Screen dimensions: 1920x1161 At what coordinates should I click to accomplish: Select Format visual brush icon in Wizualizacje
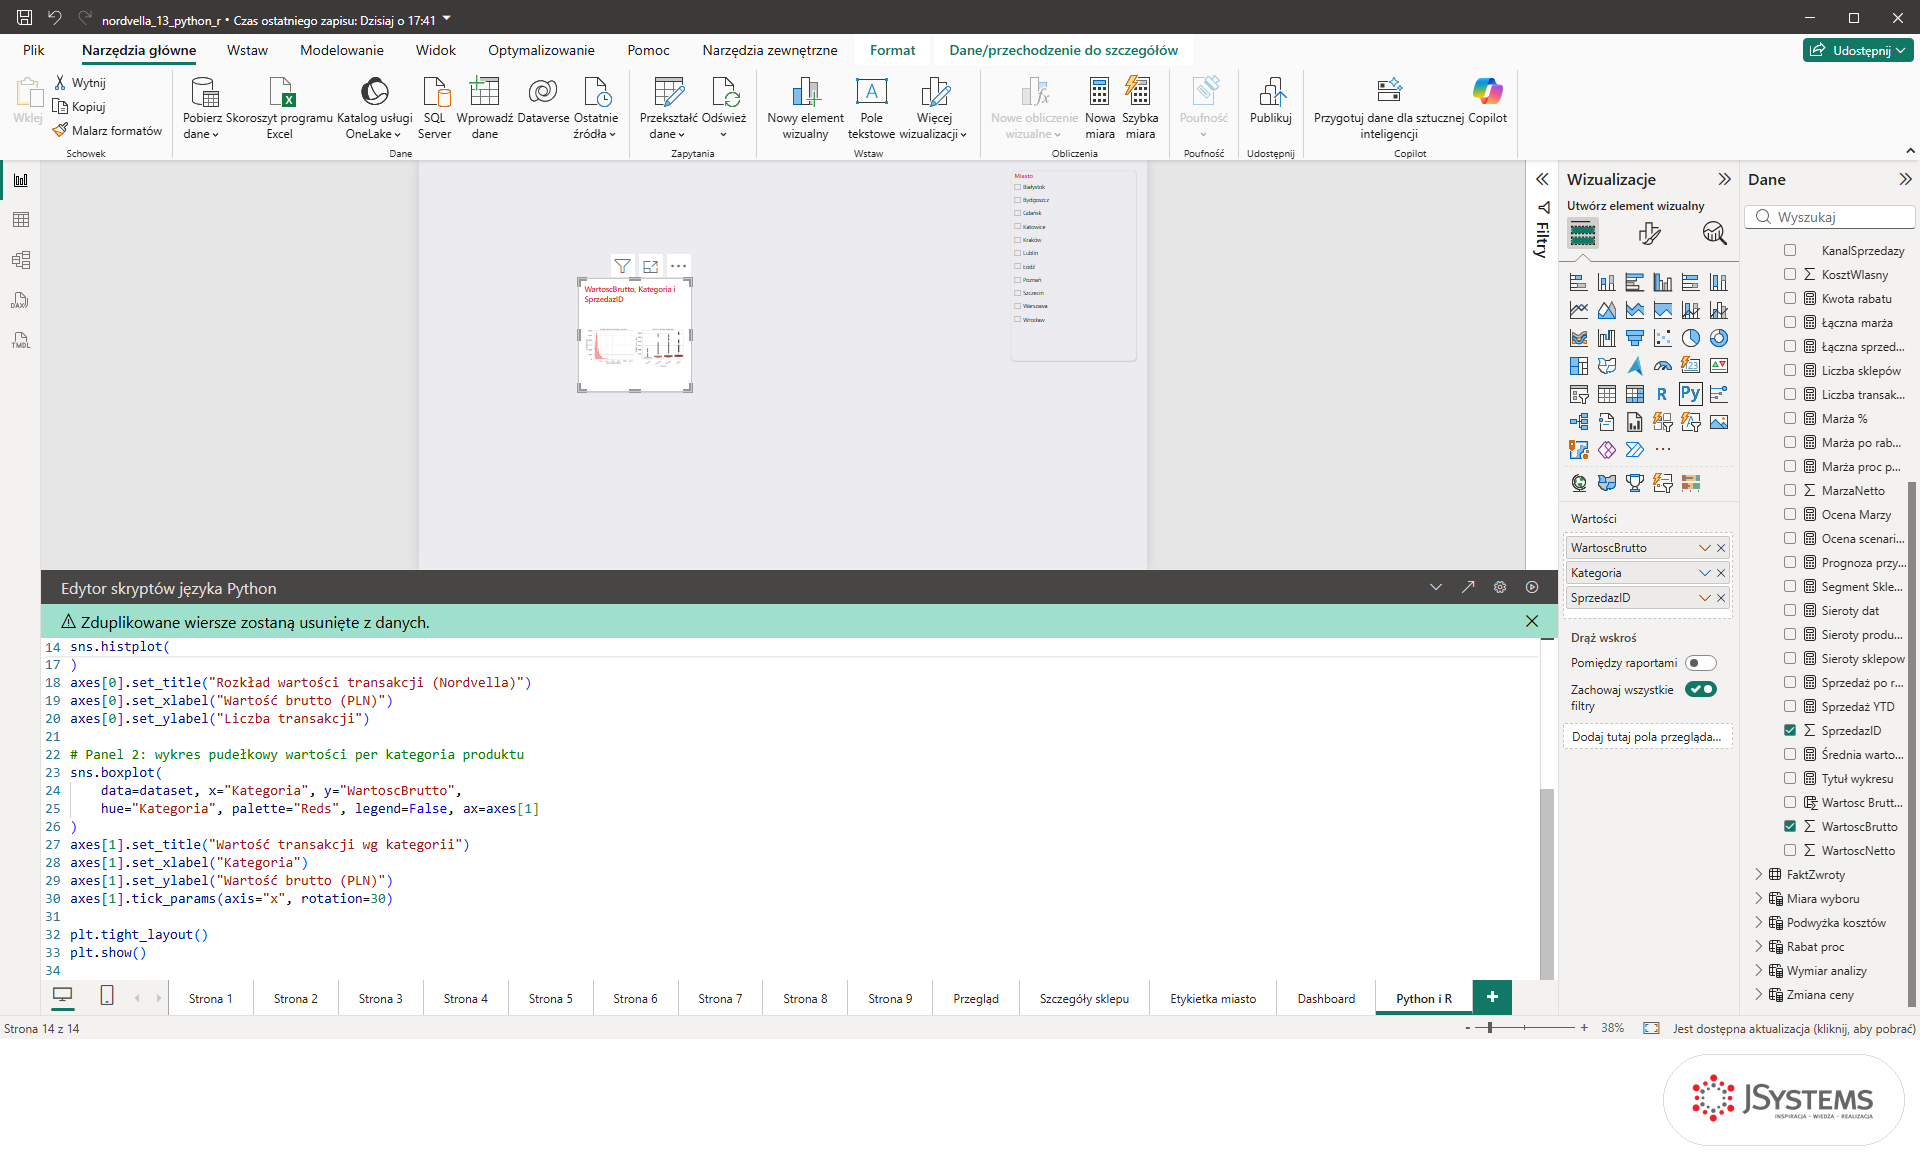click(x=1649, y=233)
